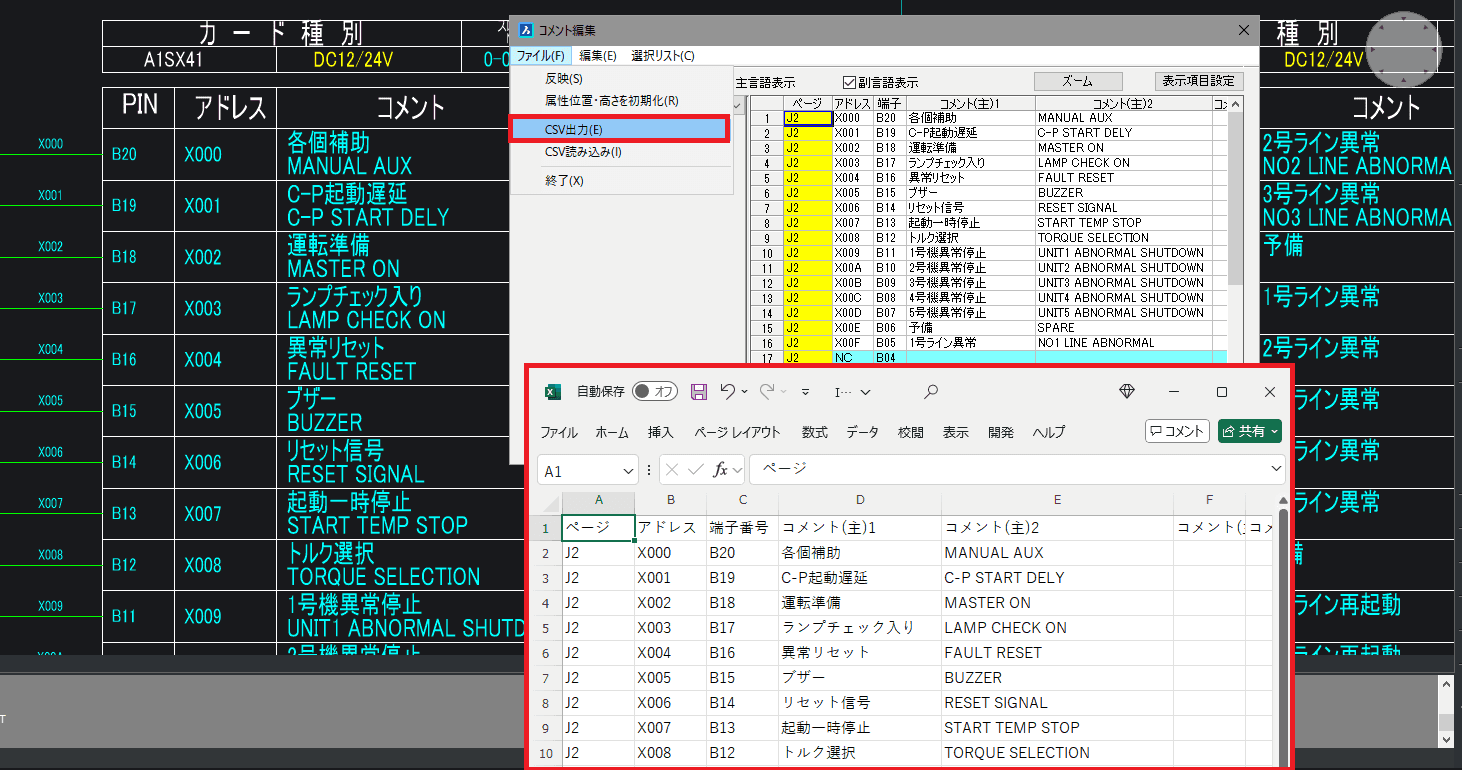Click the Excel app logo icon
The image size is (1462, 770).
[551, 392]
